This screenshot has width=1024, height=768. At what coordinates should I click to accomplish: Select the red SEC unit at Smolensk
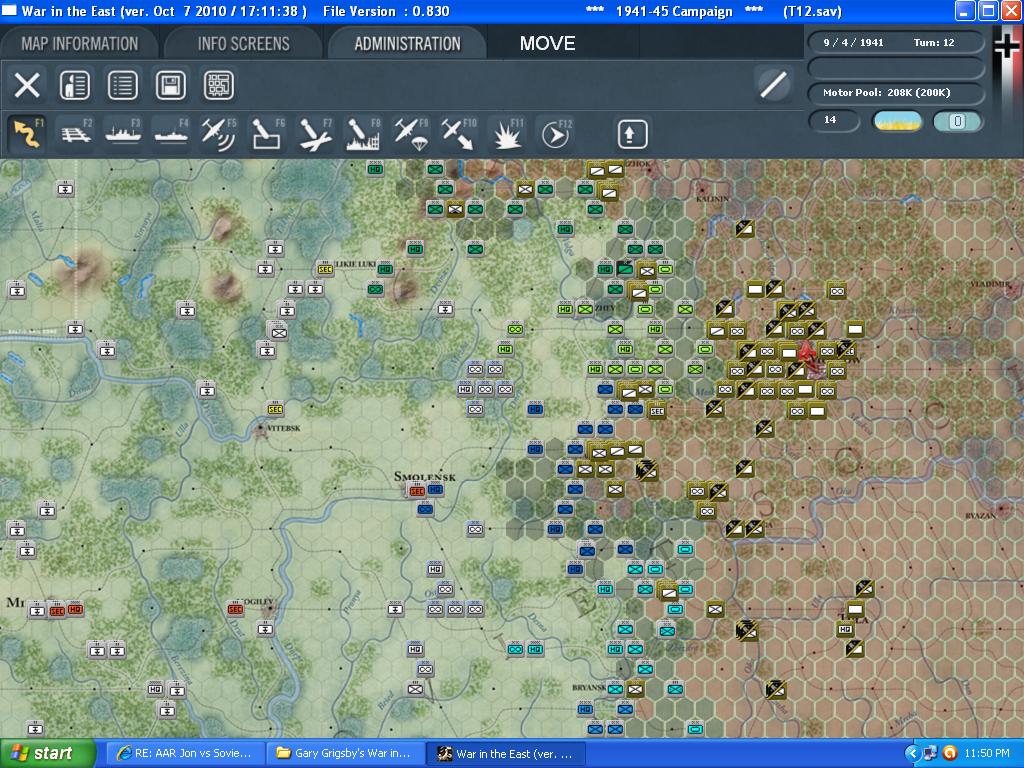click(x=417, y=490)
